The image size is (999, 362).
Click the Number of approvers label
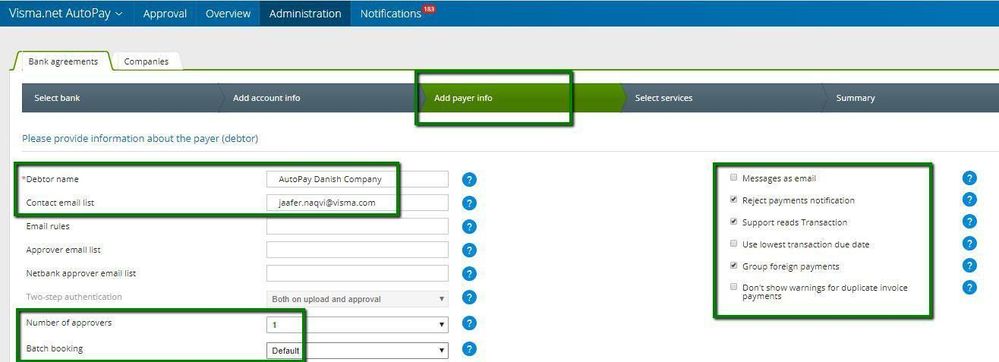(69, 323)
